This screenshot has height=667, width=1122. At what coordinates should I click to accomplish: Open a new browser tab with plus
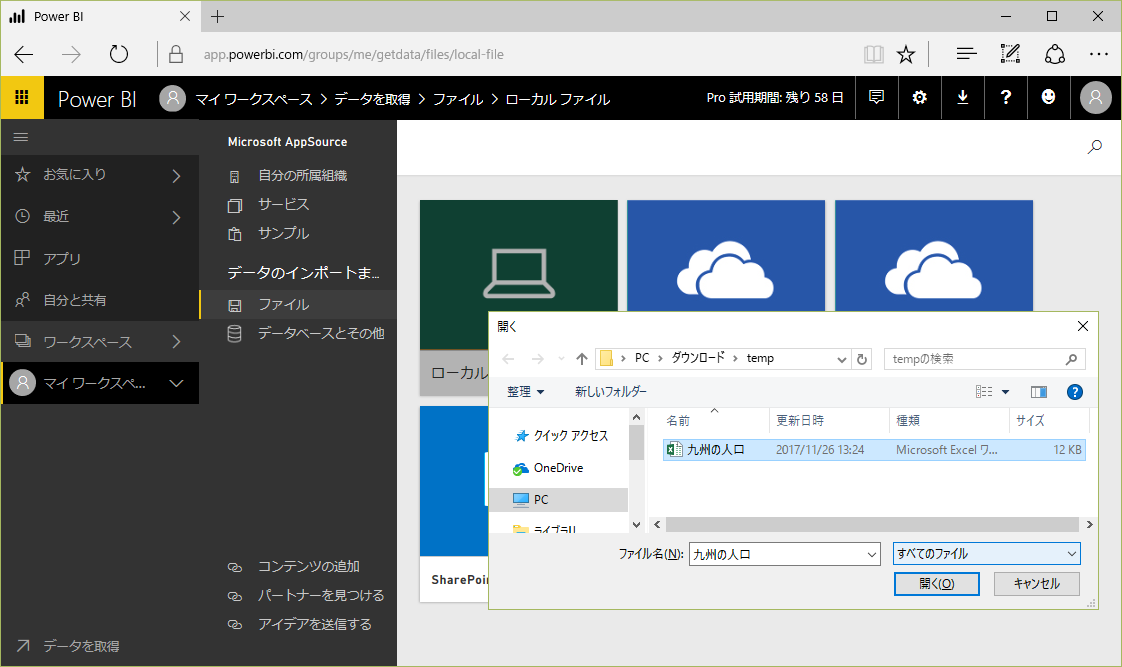click(x=218, y=16)
